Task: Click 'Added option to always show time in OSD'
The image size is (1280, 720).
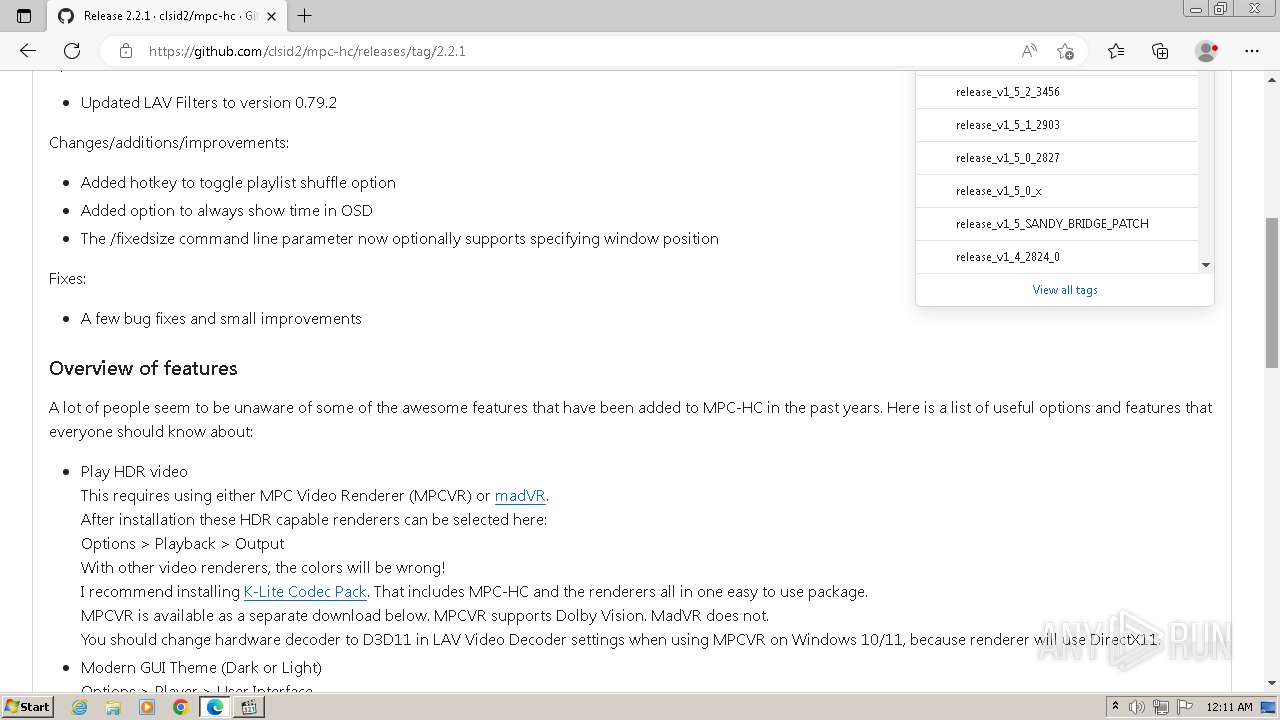Action: [x=227, y=211]
